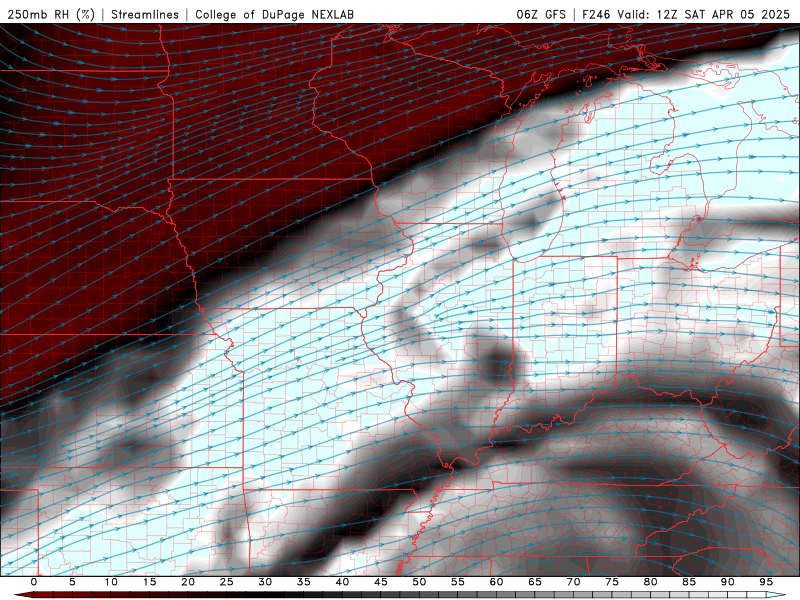Click the '85' color scale label
The image size is (800, 600).
click(689, 582)
